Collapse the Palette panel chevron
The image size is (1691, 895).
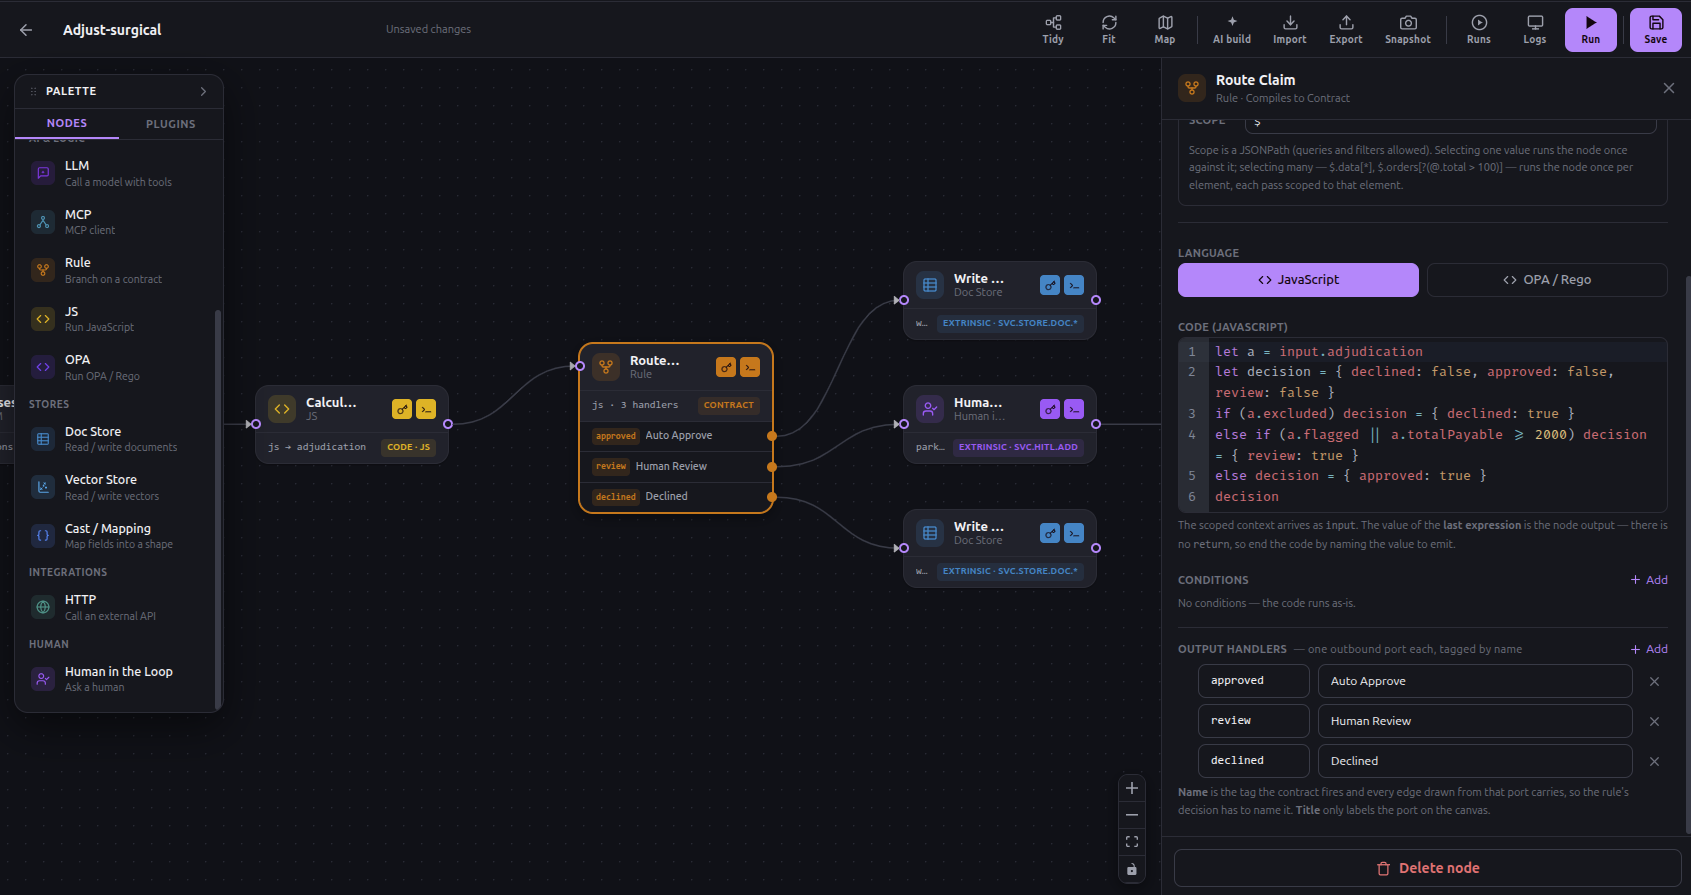point(203,91)
